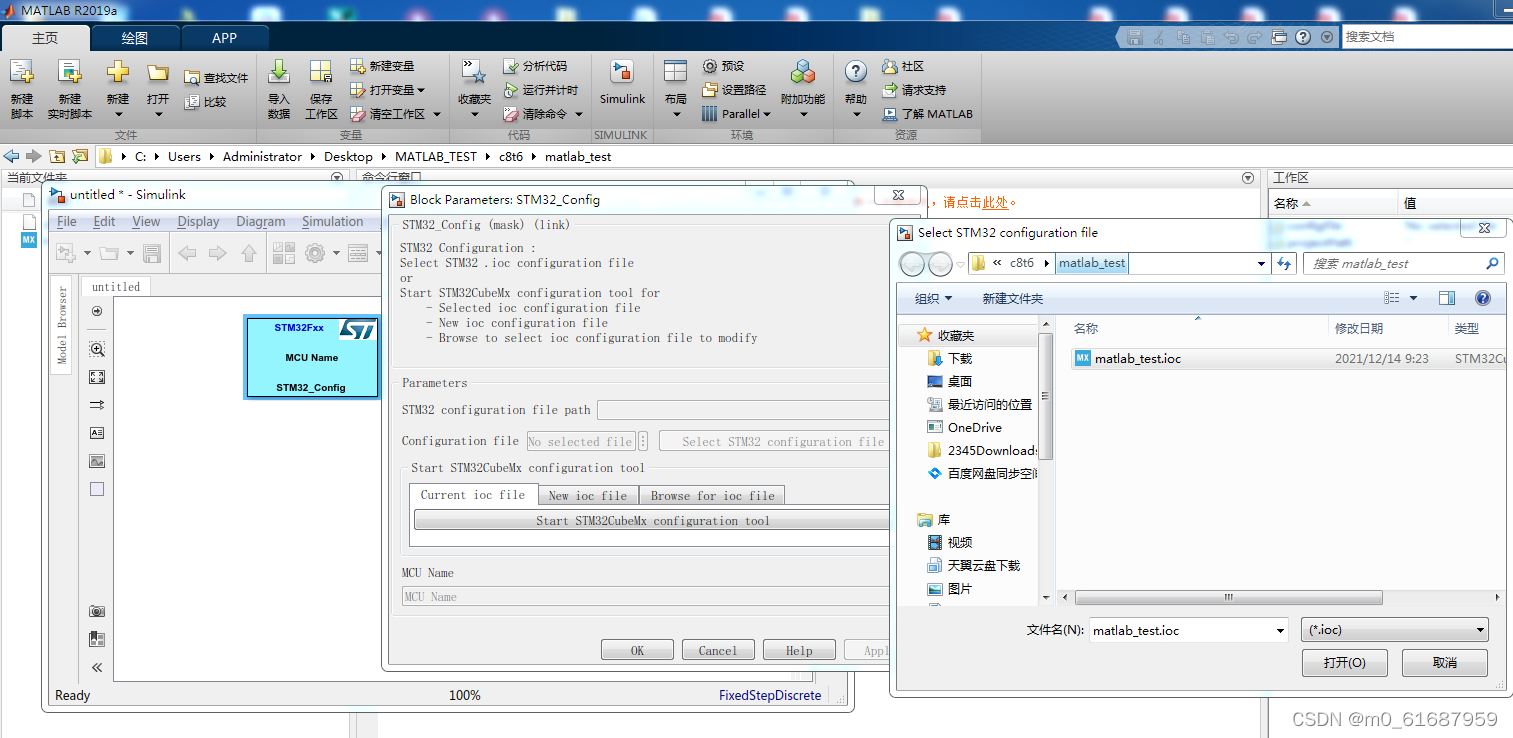The width and height of the screenshot is (1513, 738).
Task: Click the screenshot camera icon in the Simulink sidebar
Action: click(96, 611)
